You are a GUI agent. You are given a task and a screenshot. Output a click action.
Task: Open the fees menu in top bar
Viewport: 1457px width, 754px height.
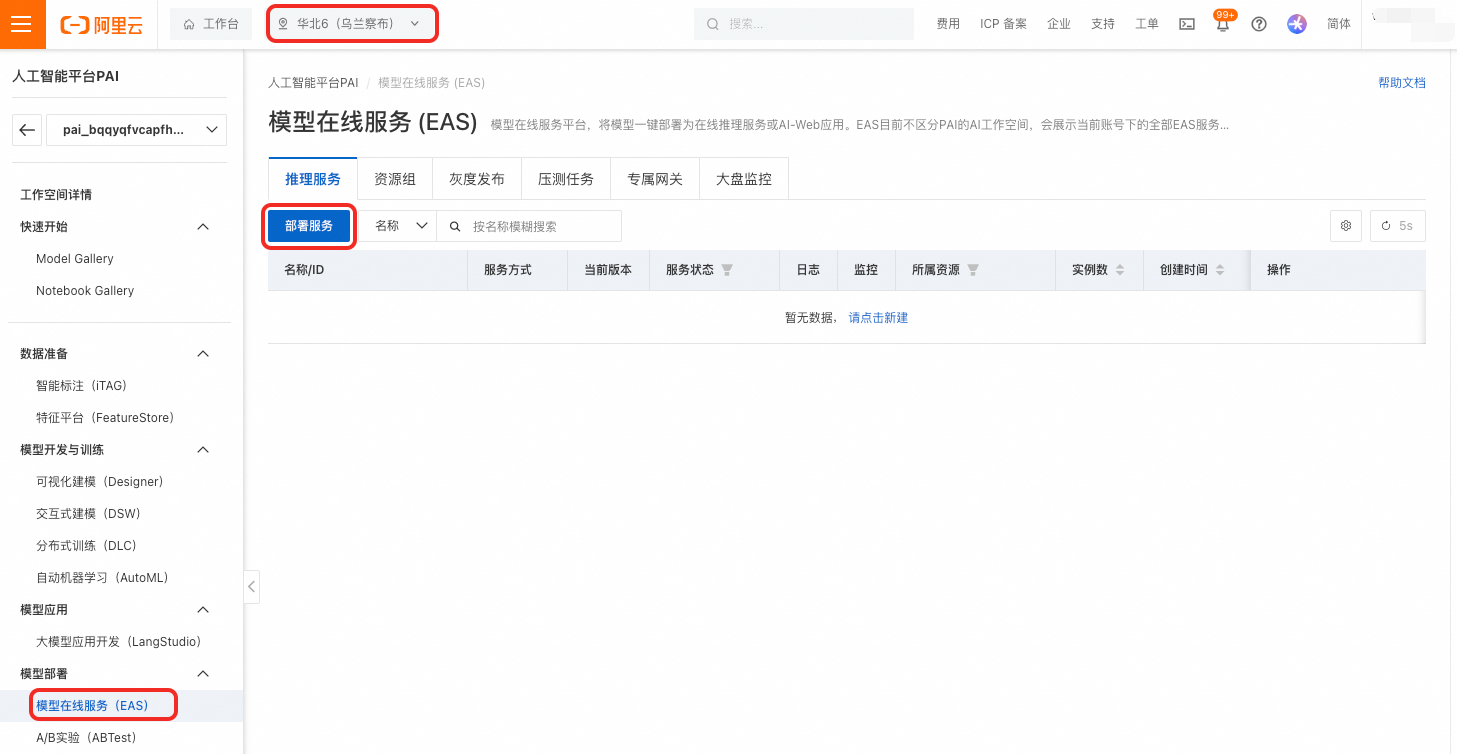[948, 24]
